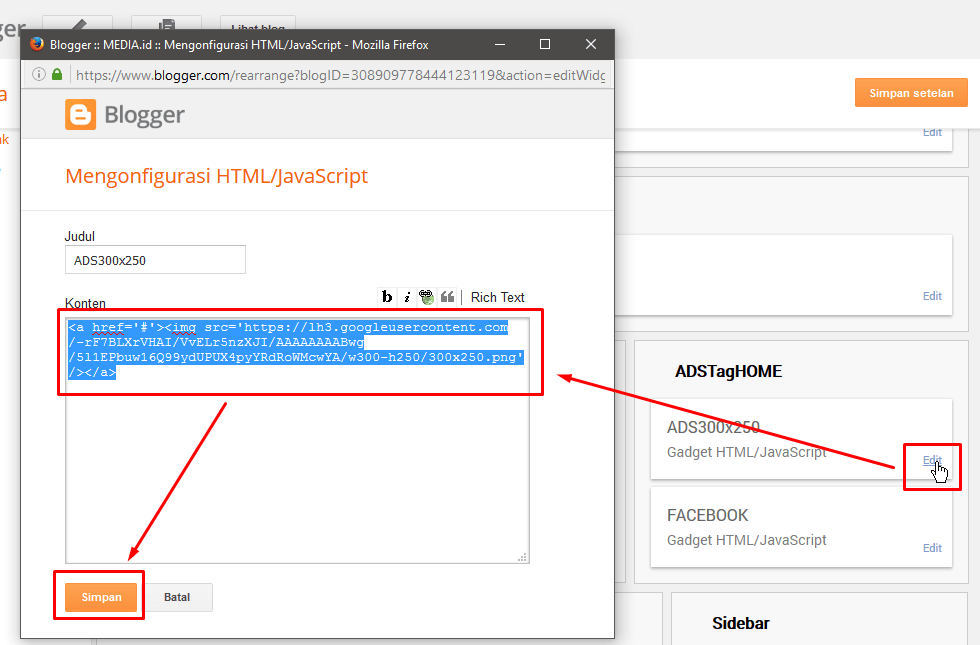
Task: Click the Mengonfigurasi HTML/JavaScript heading
Action: point(216,176)
